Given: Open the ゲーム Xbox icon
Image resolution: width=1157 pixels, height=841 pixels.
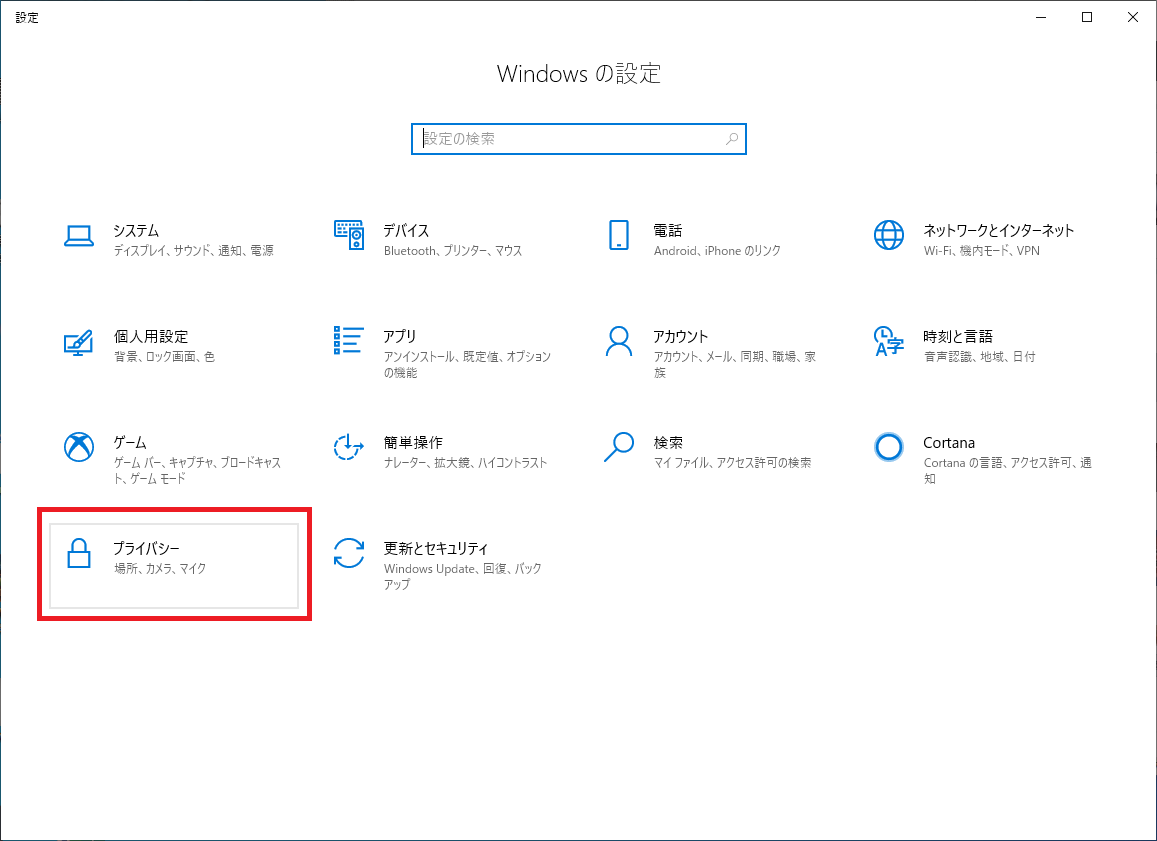Looking at the screenshot, I should coord(78,447).
